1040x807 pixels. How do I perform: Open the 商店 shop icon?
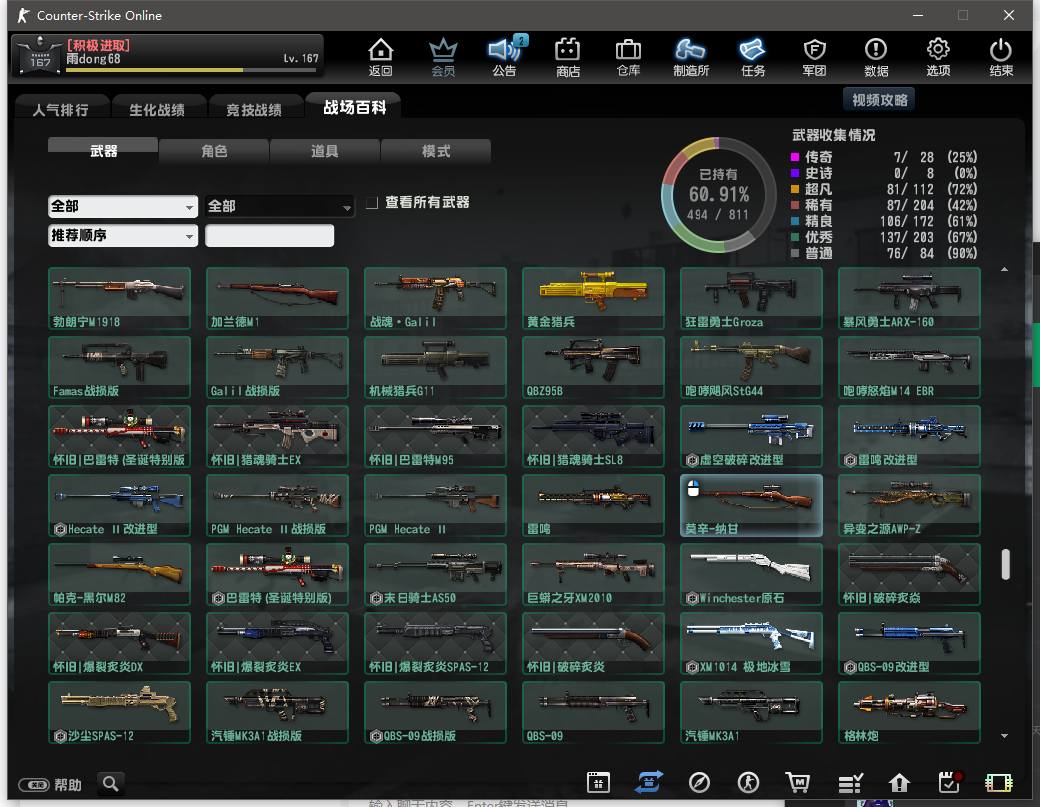(568, 57)
